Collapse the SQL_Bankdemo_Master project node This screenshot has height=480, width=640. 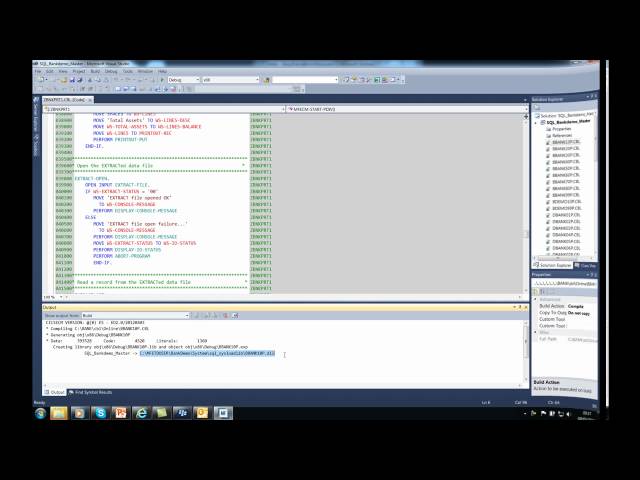[x=536, y=122]
